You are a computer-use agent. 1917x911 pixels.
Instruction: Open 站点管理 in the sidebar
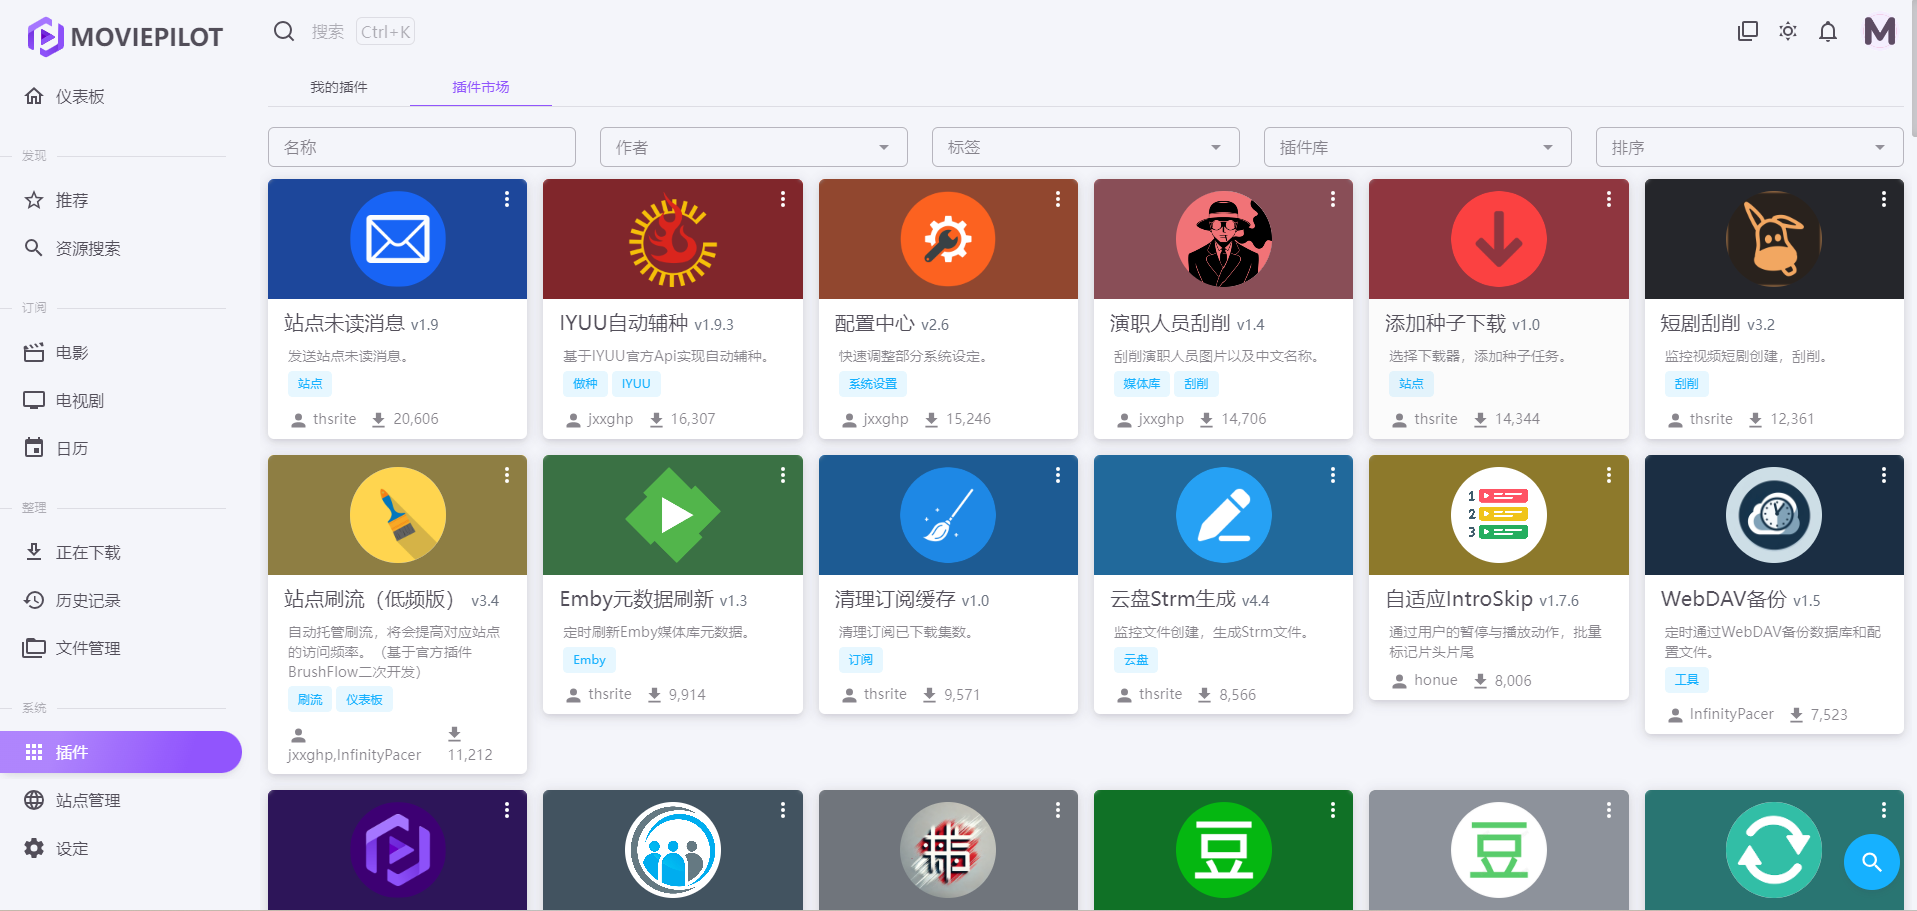(121, 800)
